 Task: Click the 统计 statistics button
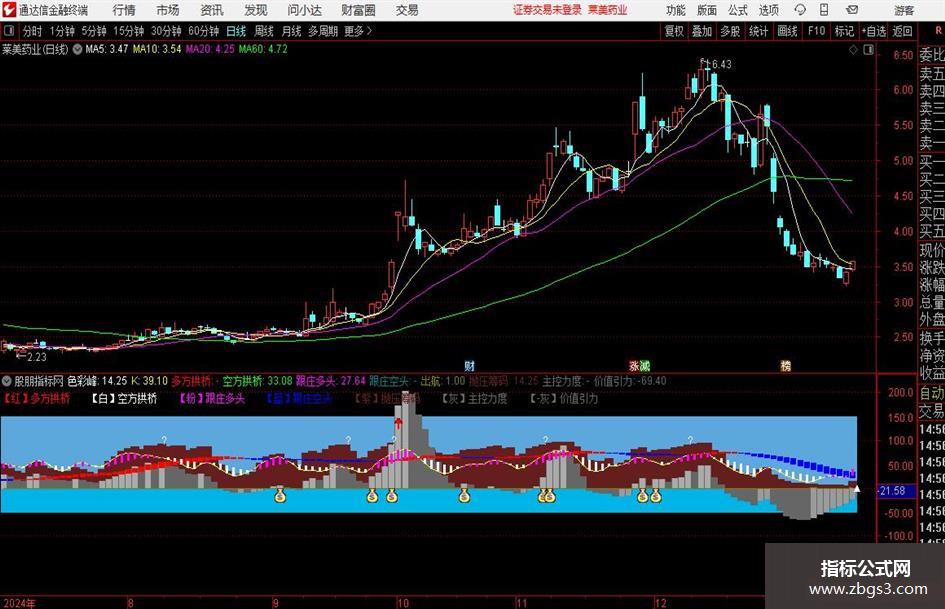pos(758,31)
